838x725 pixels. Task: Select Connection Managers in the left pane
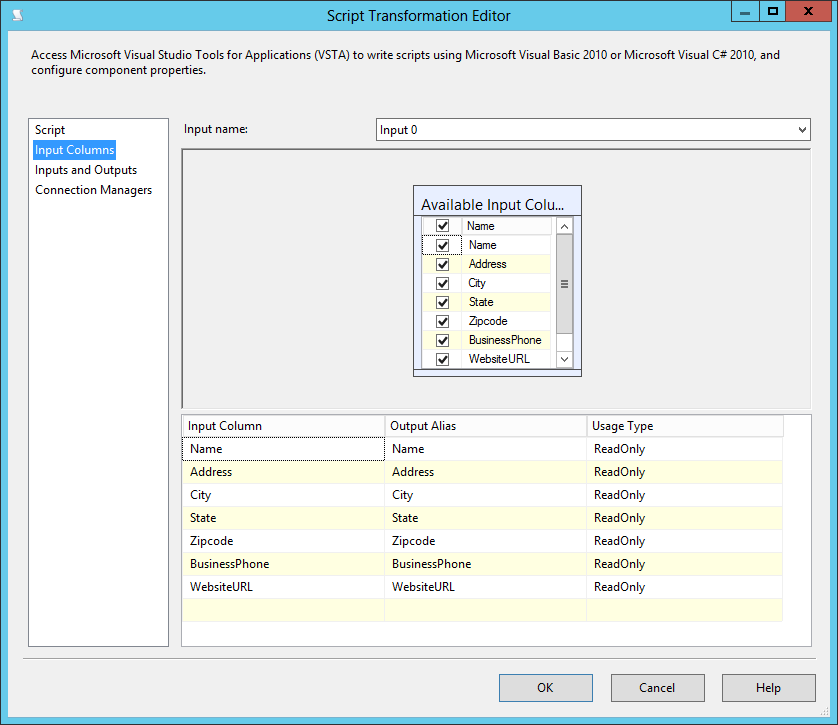click(92, 189)
